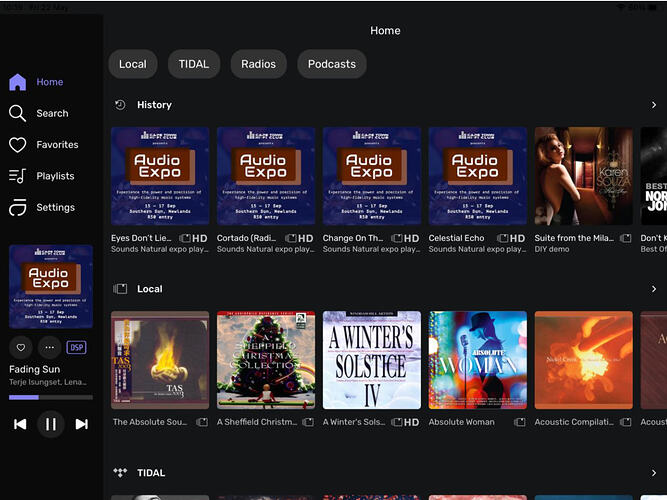Screen dimensions: 667x500
Task: Skip to previous track
Action: click(x=20, y=424)
